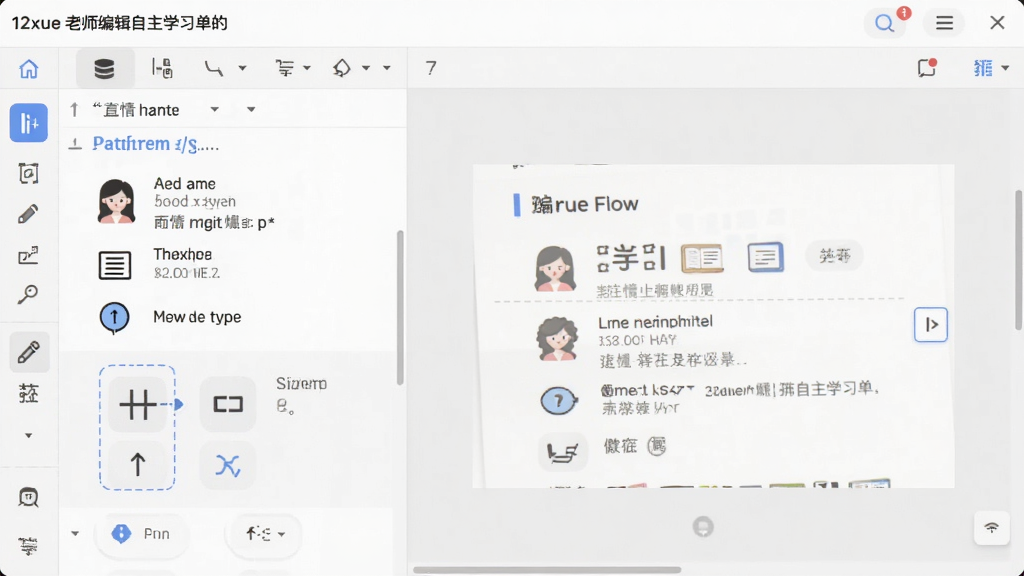Click the left panel vertical scrollbar
The height and width of the screenshot is (576, 1024).
[400, 307]
